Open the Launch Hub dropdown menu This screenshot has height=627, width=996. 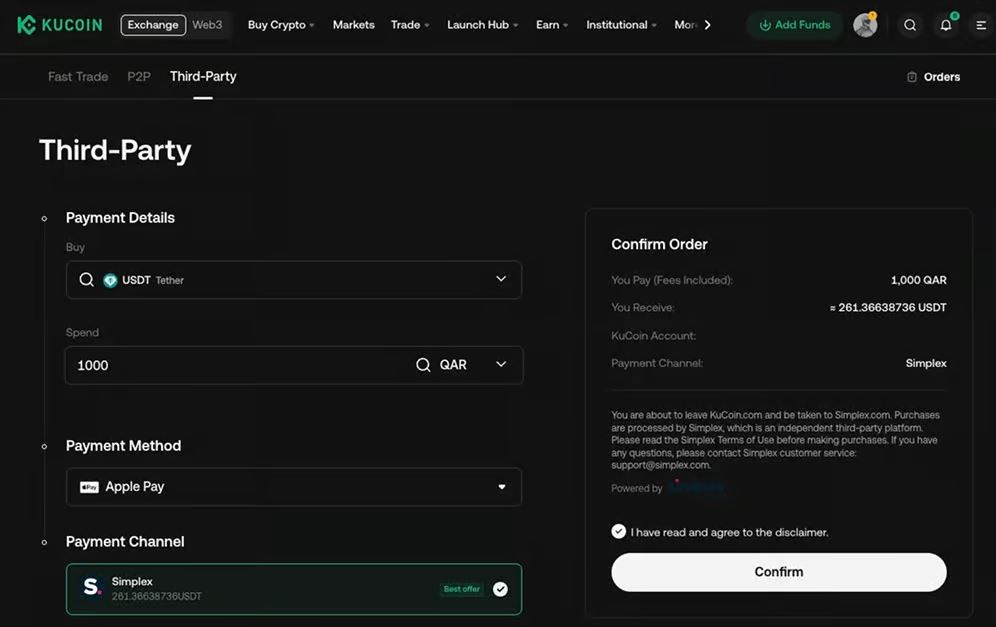point(483,25)
